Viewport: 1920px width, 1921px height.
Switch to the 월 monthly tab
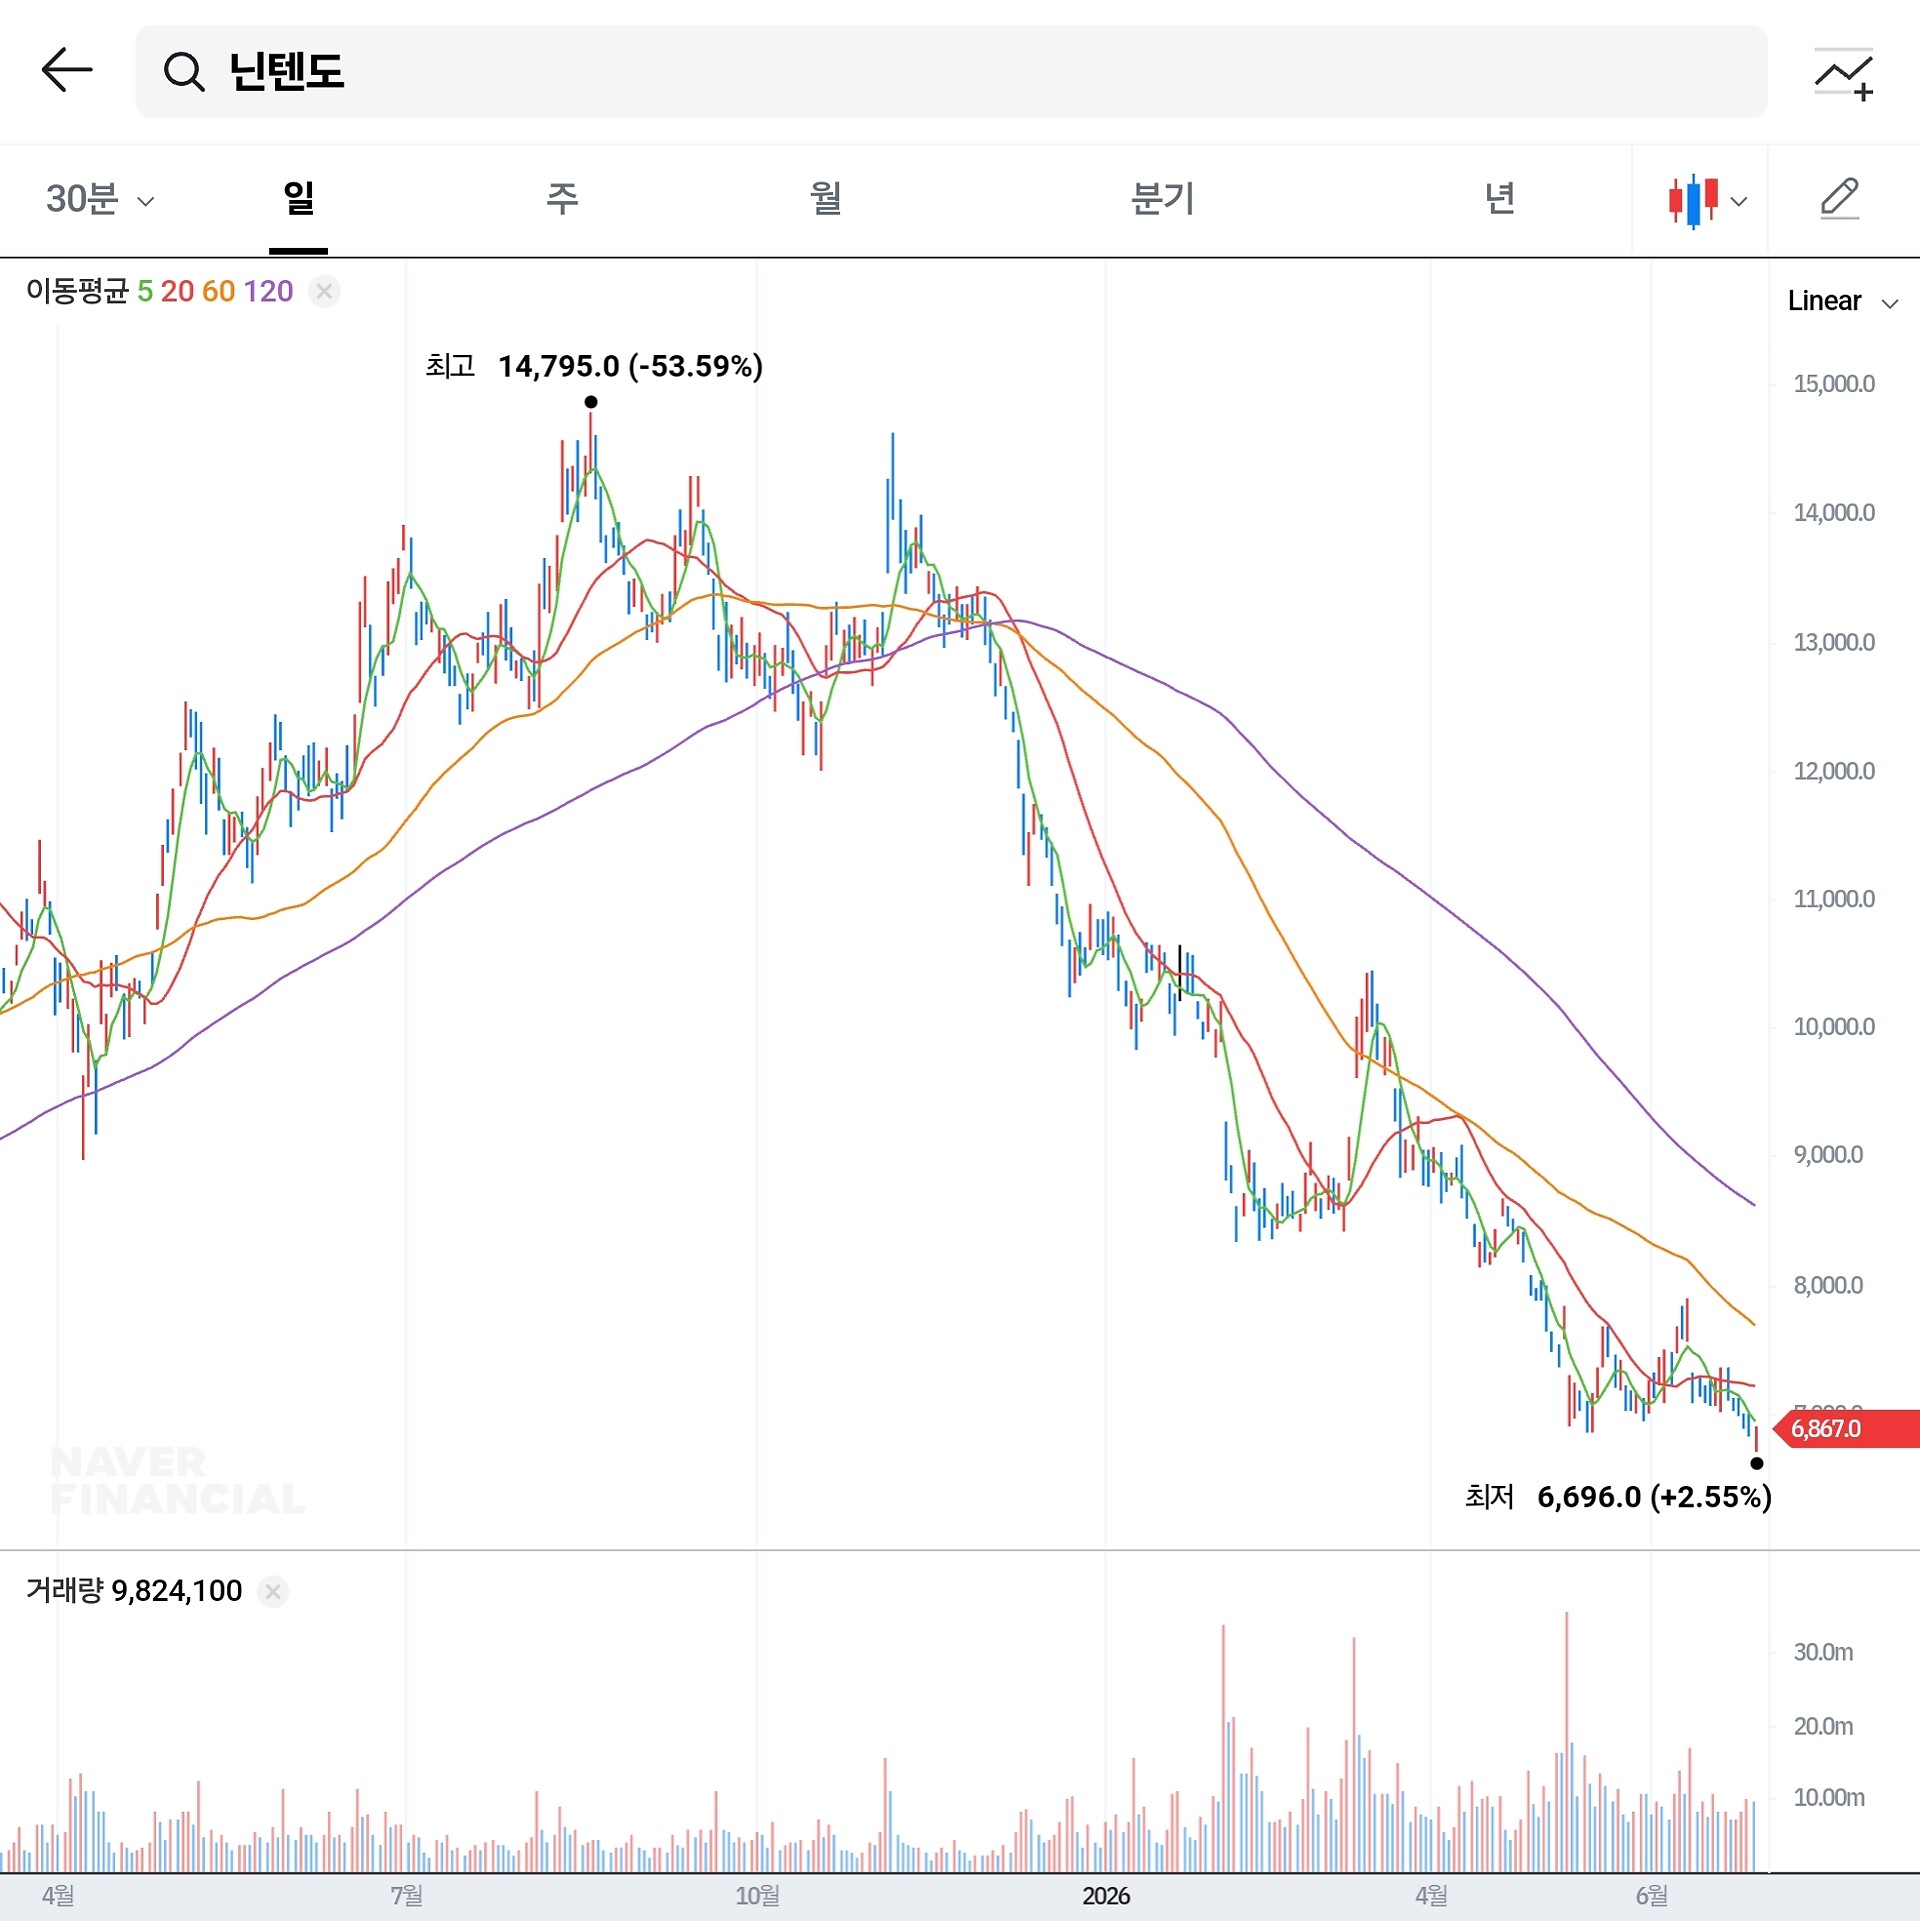825,198
